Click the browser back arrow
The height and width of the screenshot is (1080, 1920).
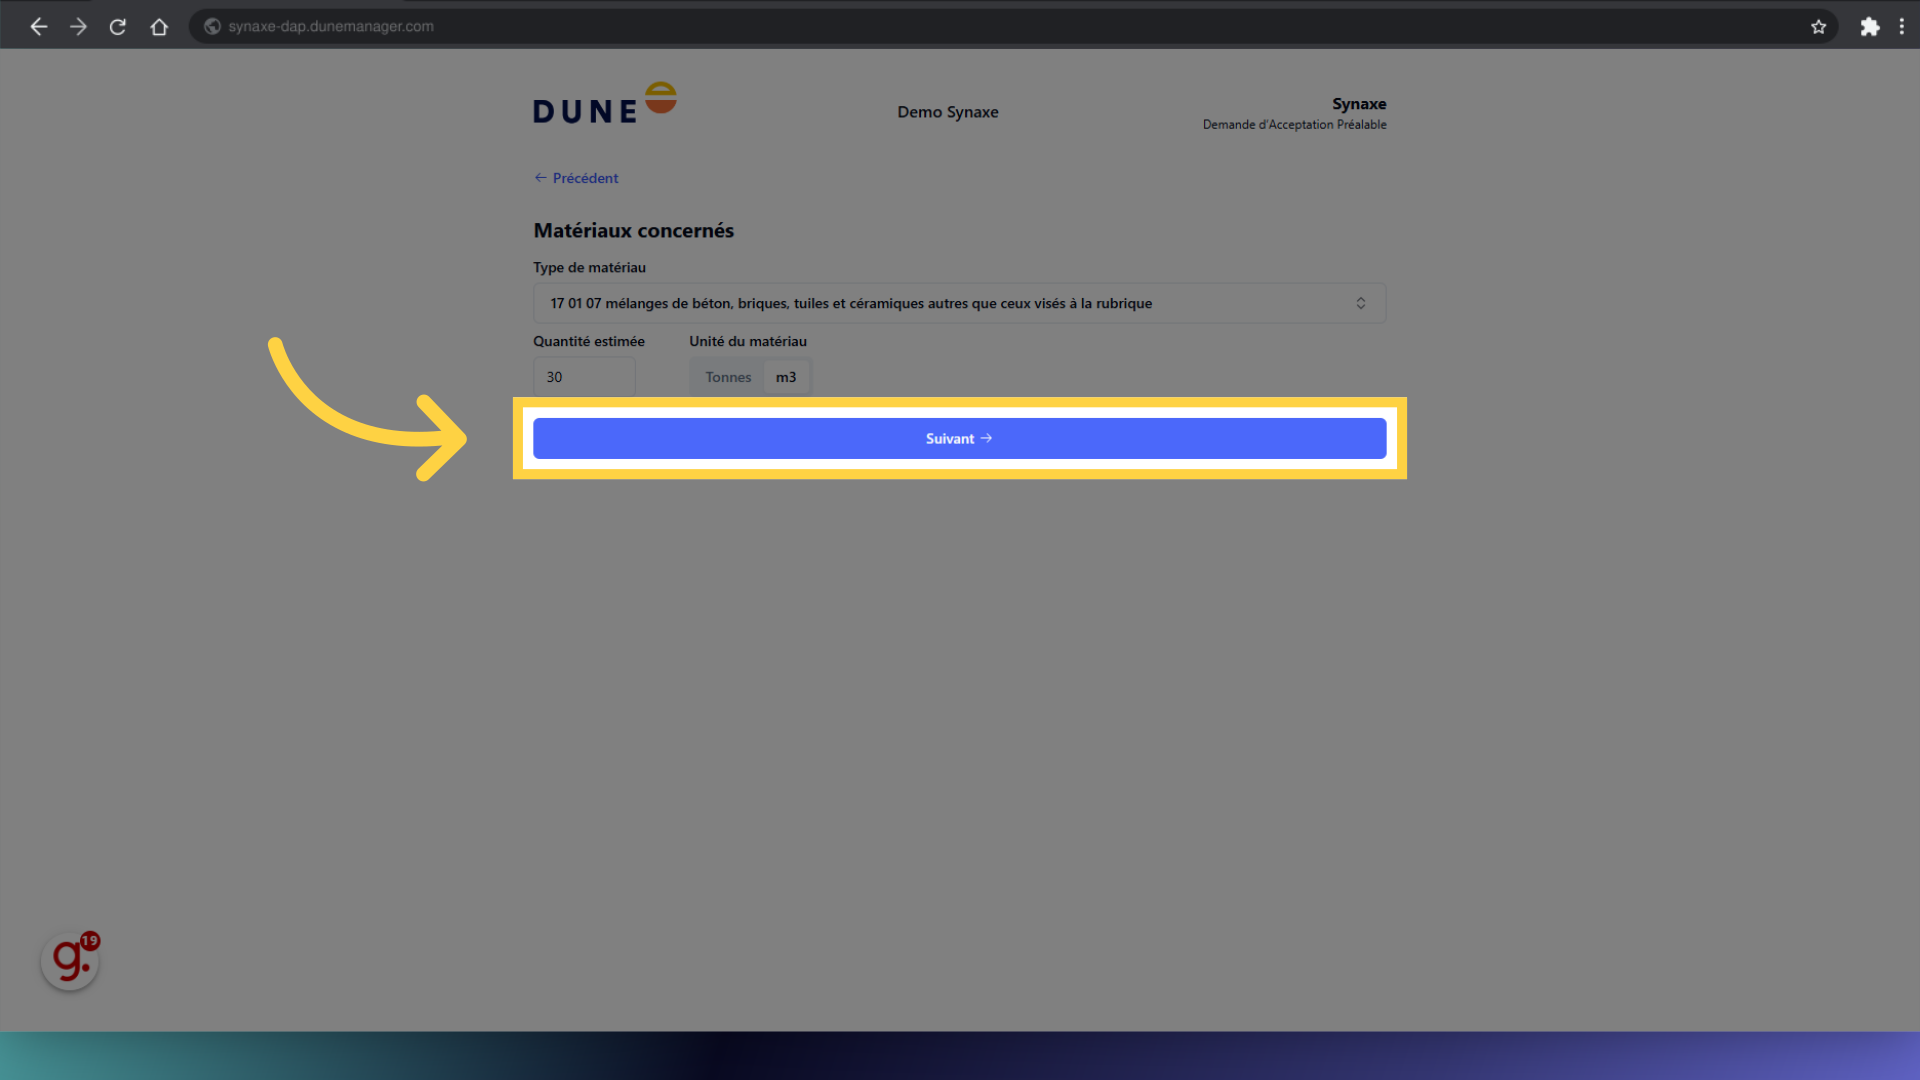click(39, 27)
